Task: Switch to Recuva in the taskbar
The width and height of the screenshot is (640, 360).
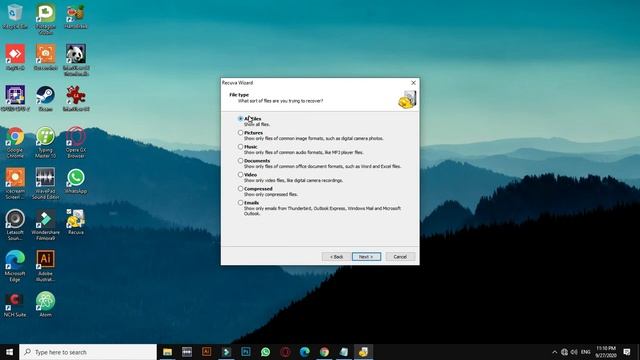Action: pyautogui.click(x=363, y=352)
